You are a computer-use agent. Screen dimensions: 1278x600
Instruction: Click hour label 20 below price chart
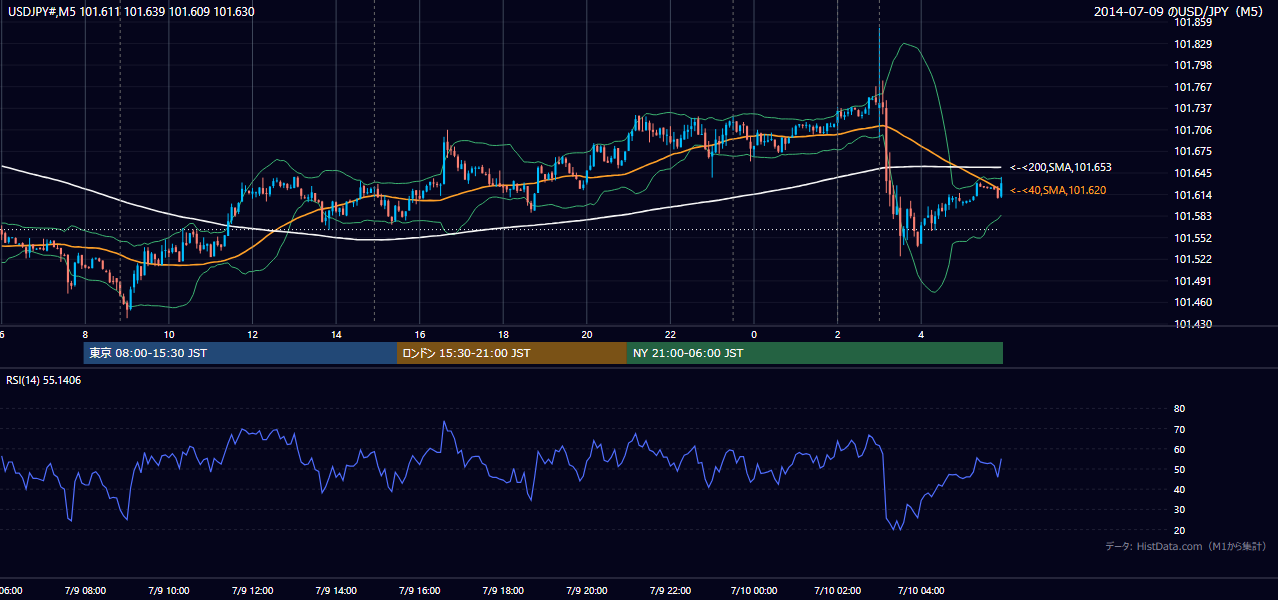(x=588, y=334)
